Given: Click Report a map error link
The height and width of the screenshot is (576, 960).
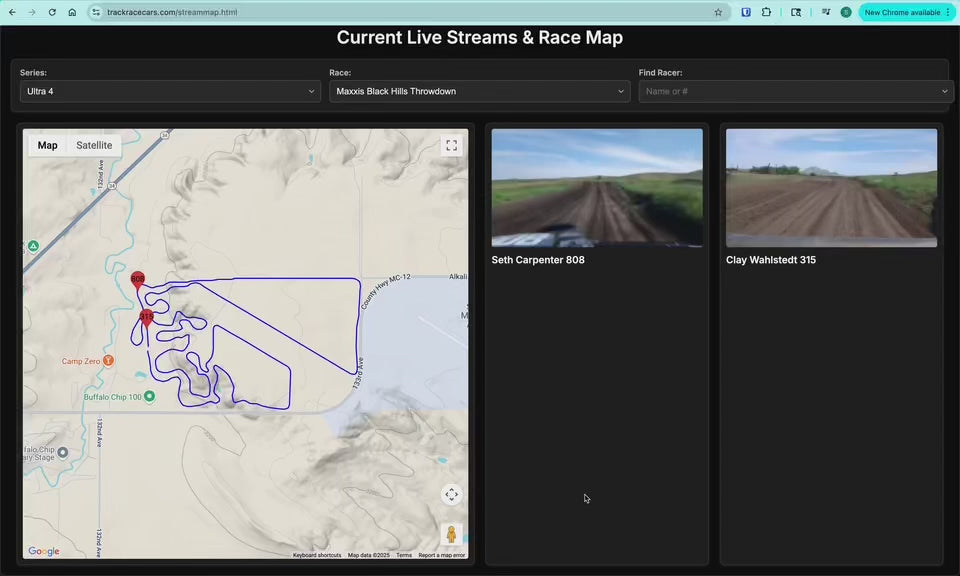Looking at the screenshot, I should coord(441,555).
